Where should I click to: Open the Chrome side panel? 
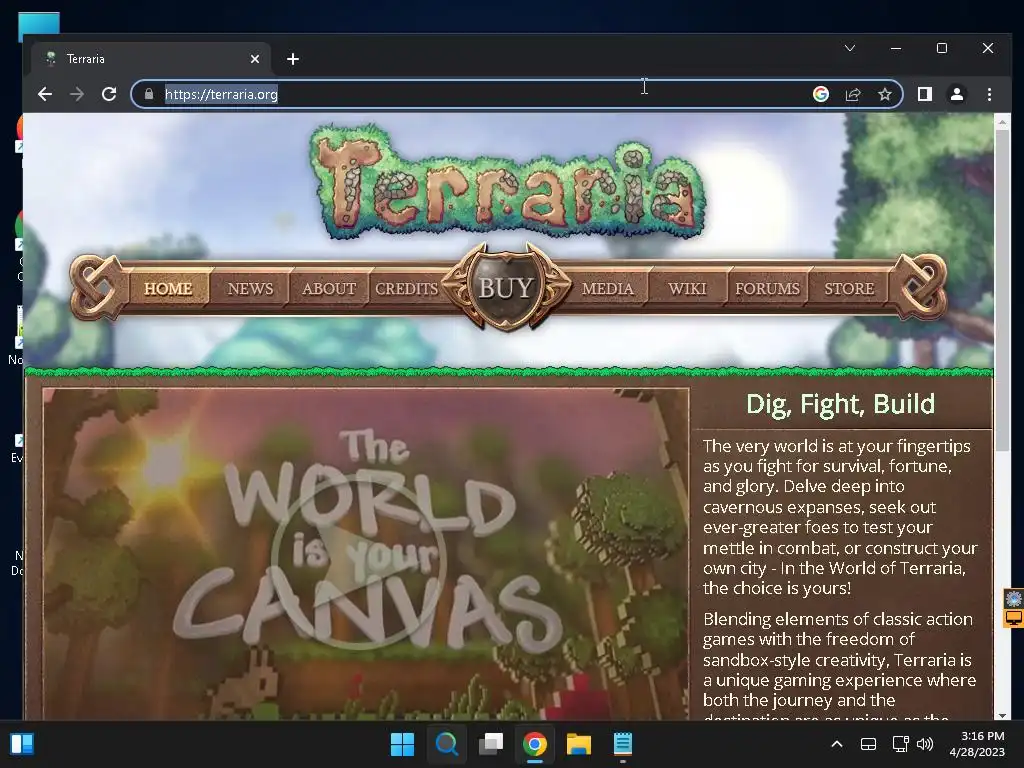point(925,94)
